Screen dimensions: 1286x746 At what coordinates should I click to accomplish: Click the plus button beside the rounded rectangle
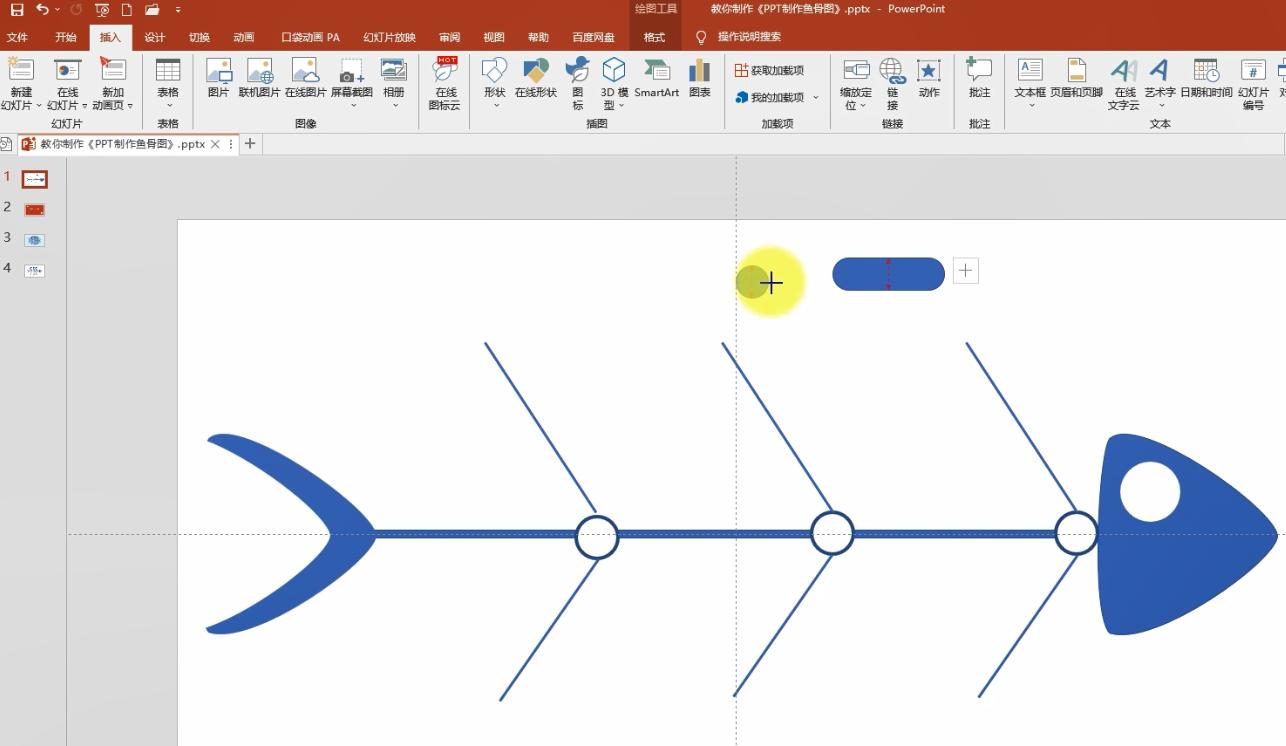[965, 270]
